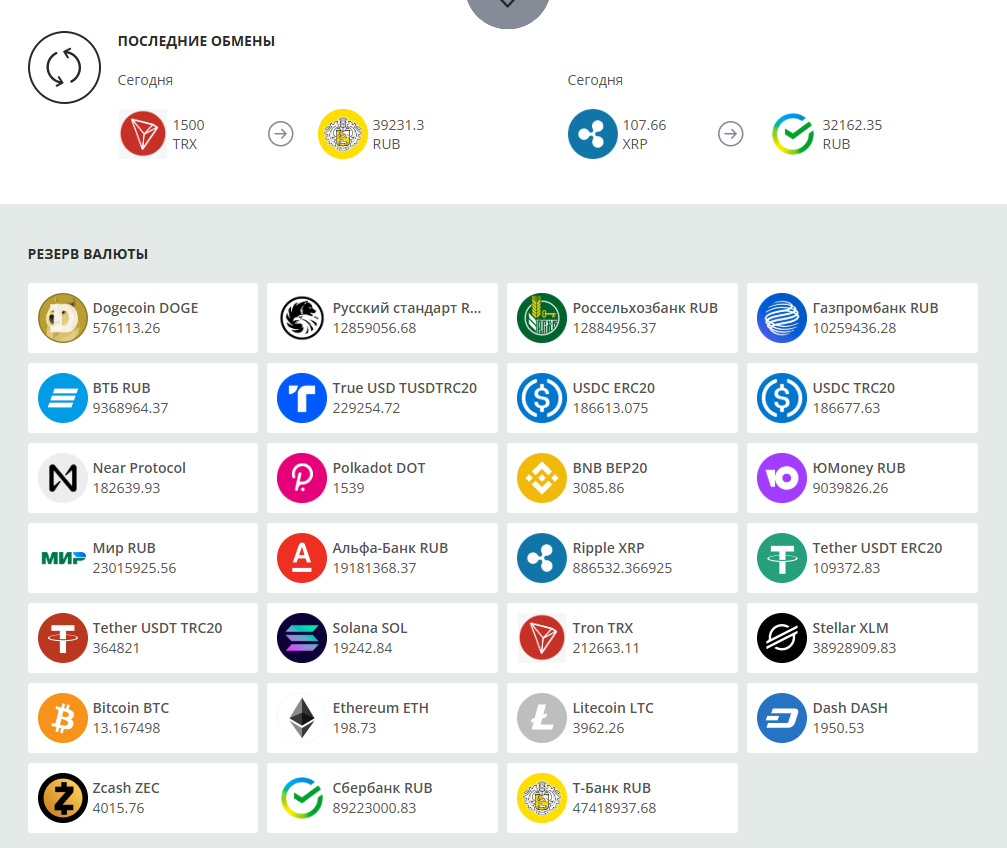Click the Dash DASH reserve value 1950.53
The image size is (1007, 848).
click(x=839, y=728)
